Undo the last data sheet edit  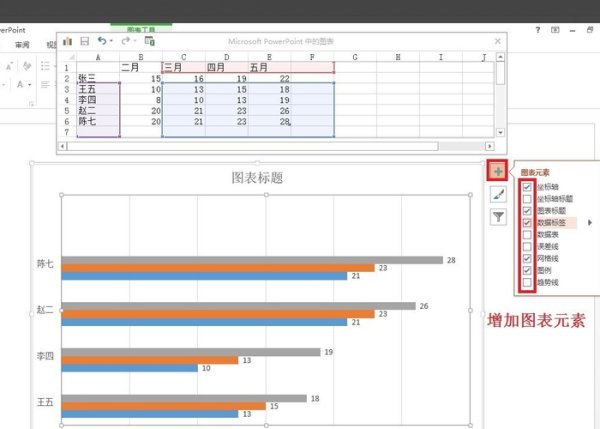[x=101, y=41]
